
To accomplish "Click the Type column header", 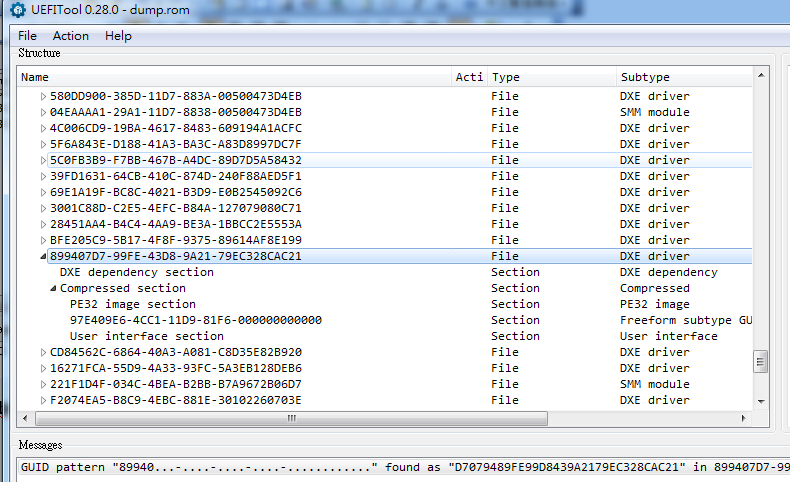I will point(552,77).
